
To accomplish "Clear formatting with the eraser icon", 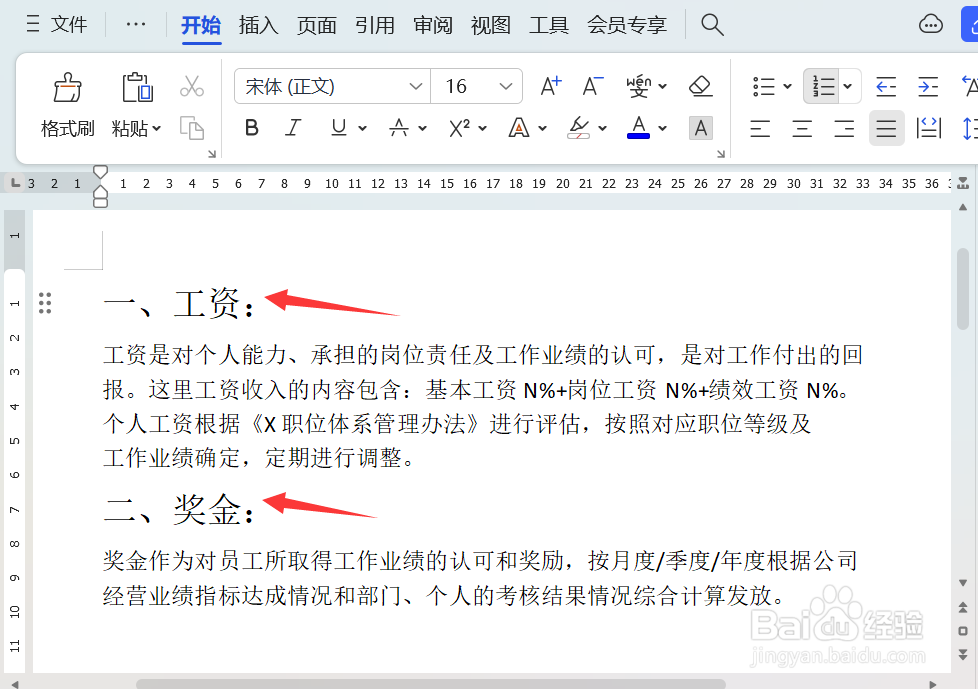I will pos(700,86).
